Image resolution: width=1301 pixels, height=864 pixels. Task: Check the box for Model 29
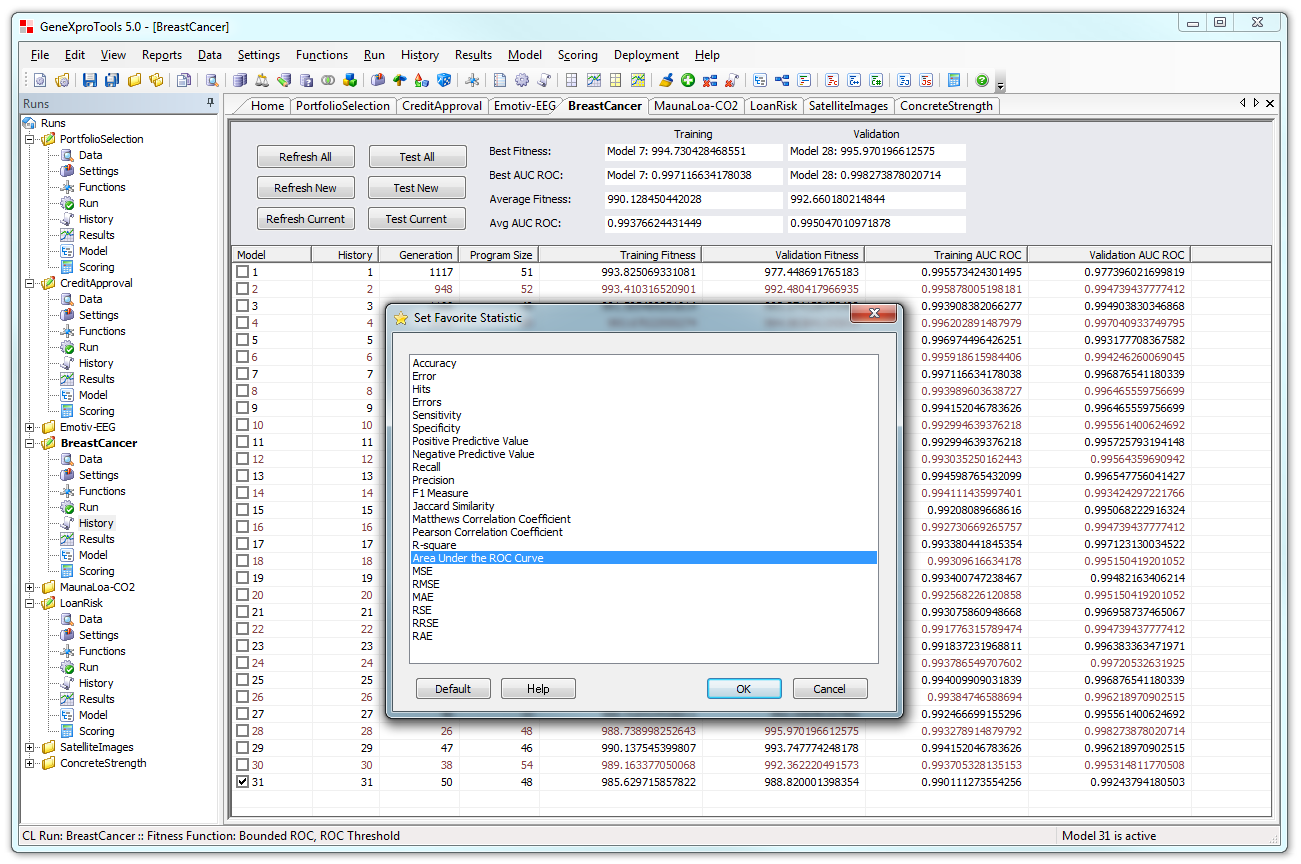[242, 748]
